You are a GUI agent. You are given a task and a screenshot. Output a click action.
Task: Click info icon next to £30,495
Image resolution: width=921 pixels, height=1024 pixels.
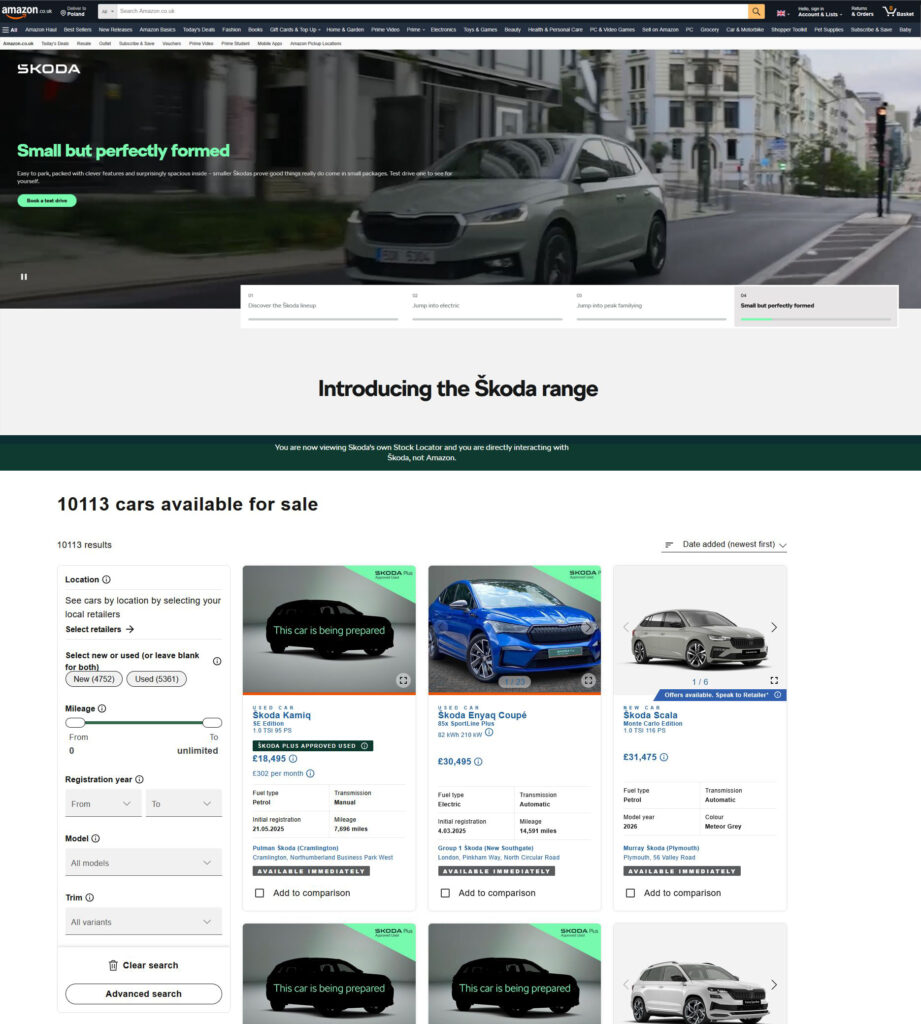(x=478, y=761)
